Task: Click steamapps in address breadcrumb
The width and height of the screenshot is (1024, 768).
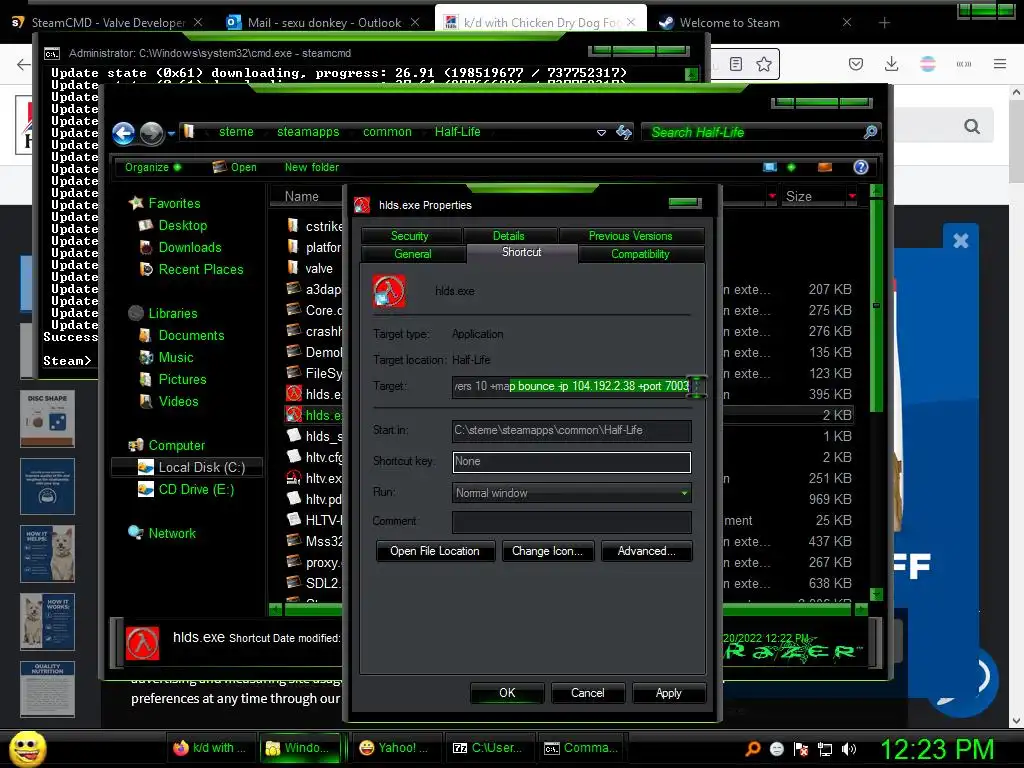Action: [x=308, y=132]
